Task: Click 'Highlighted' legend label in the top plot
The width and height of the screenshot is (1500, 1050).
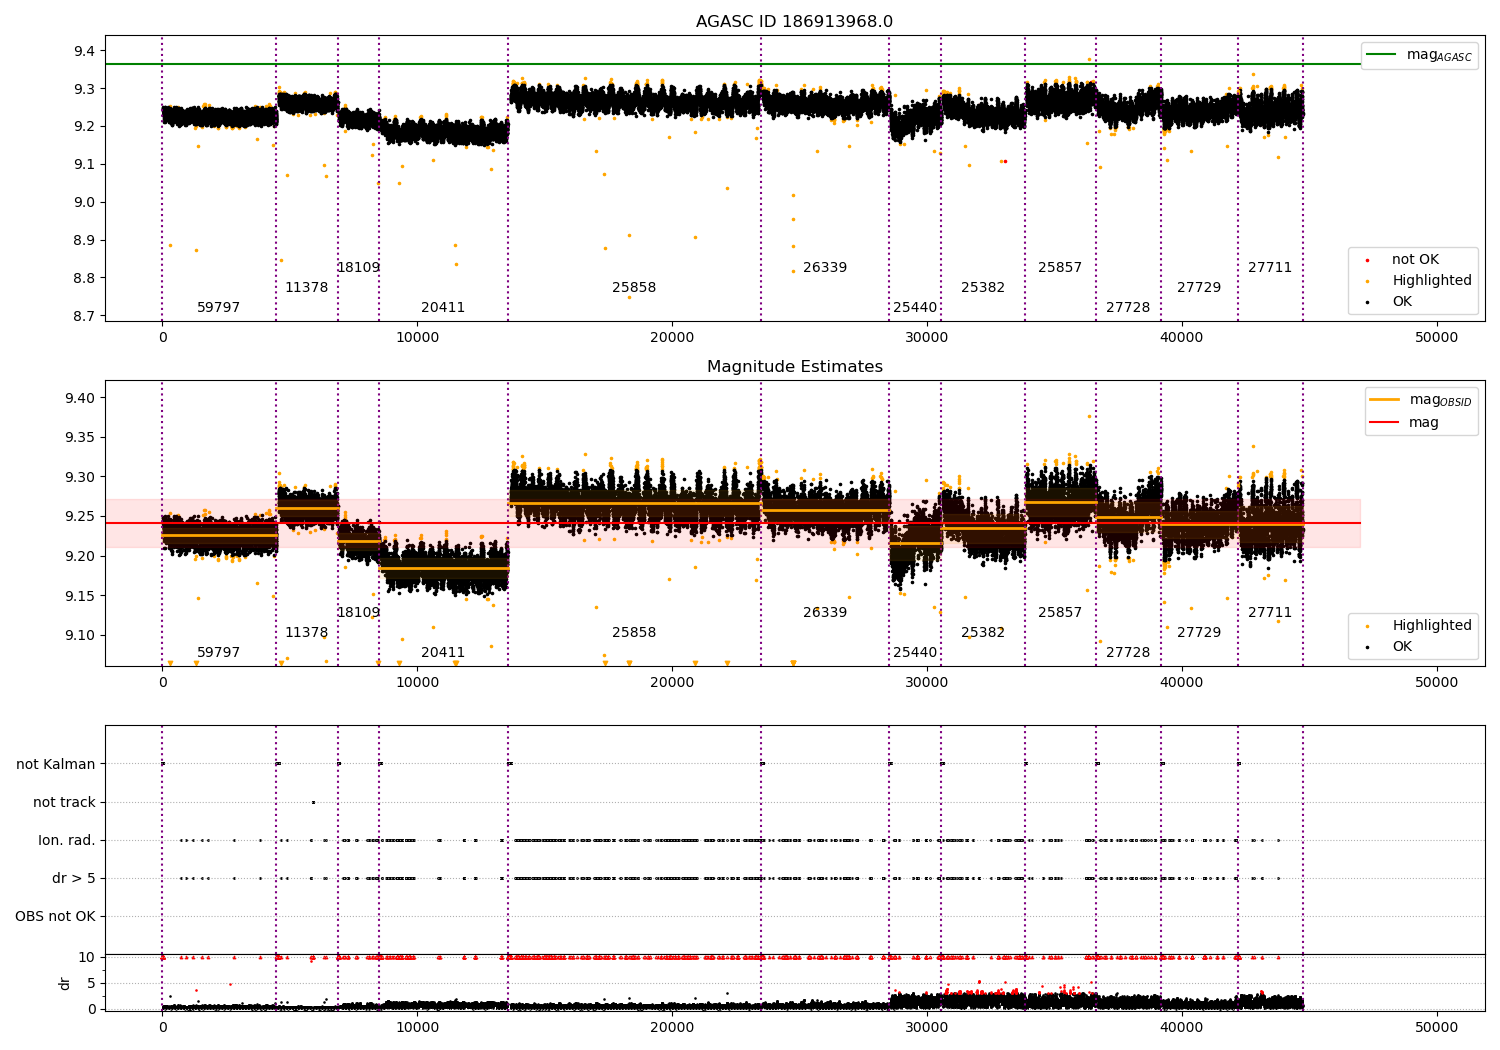Action: pyautogui.click(x=1432, y=281)
